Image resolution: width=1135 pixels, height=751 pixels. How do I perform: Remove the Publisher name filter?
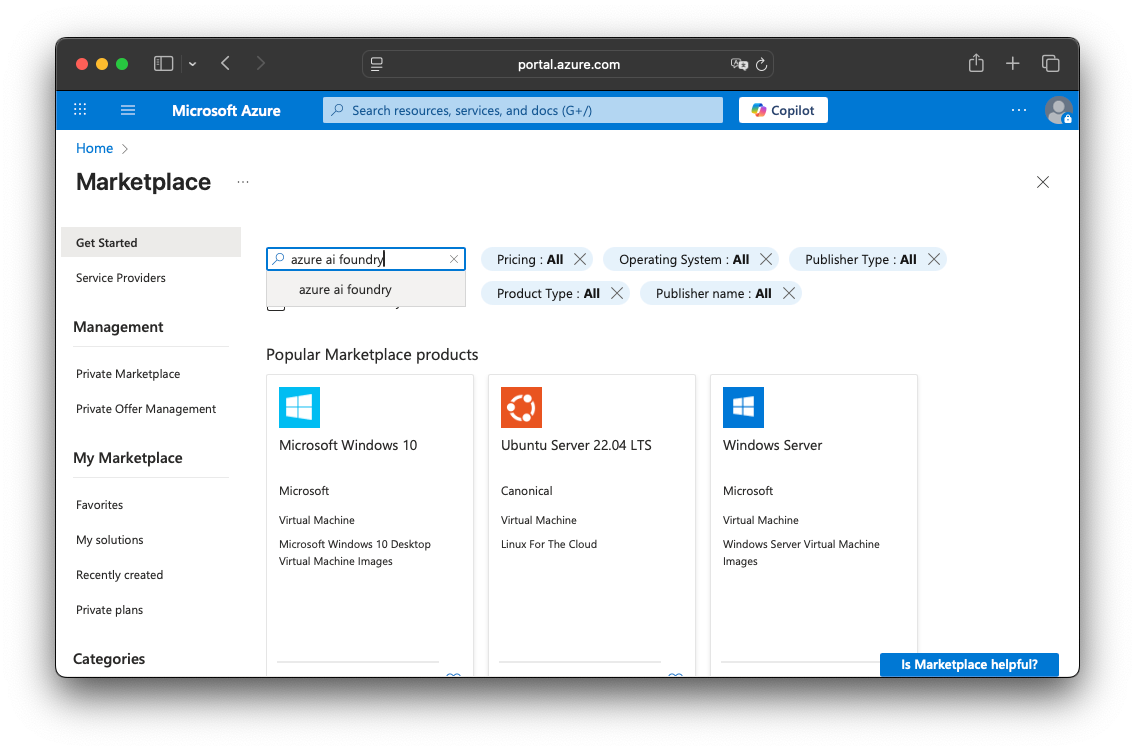coord(789,293)
